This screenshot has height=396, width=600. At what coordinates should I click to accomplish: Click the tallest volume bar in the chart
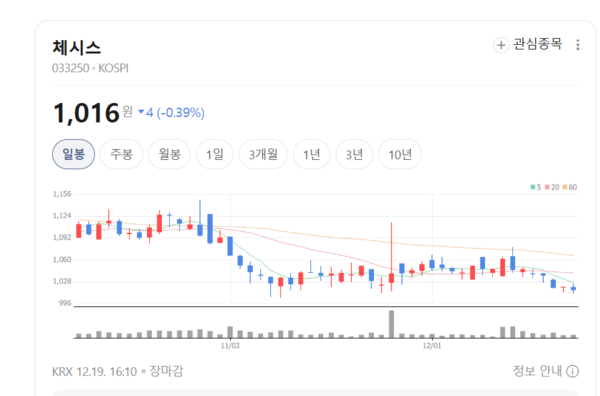391,324
